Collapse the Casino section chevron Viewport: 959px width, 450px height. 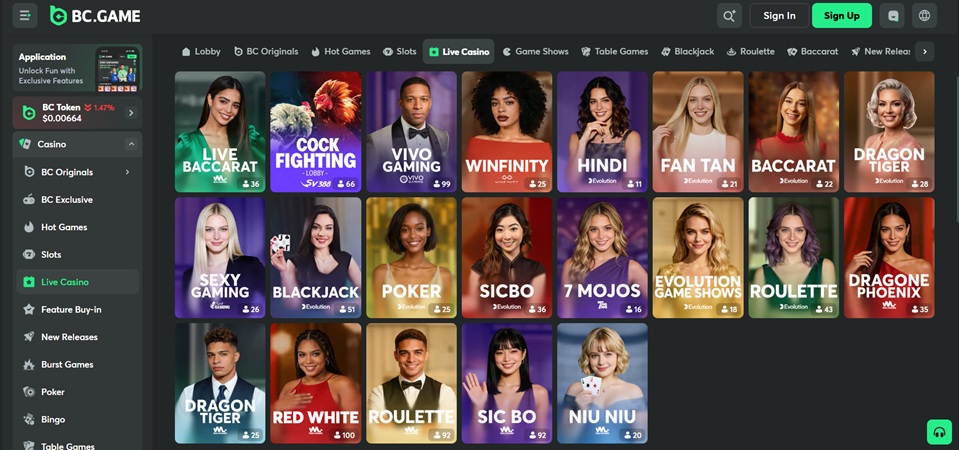[130, 144]
